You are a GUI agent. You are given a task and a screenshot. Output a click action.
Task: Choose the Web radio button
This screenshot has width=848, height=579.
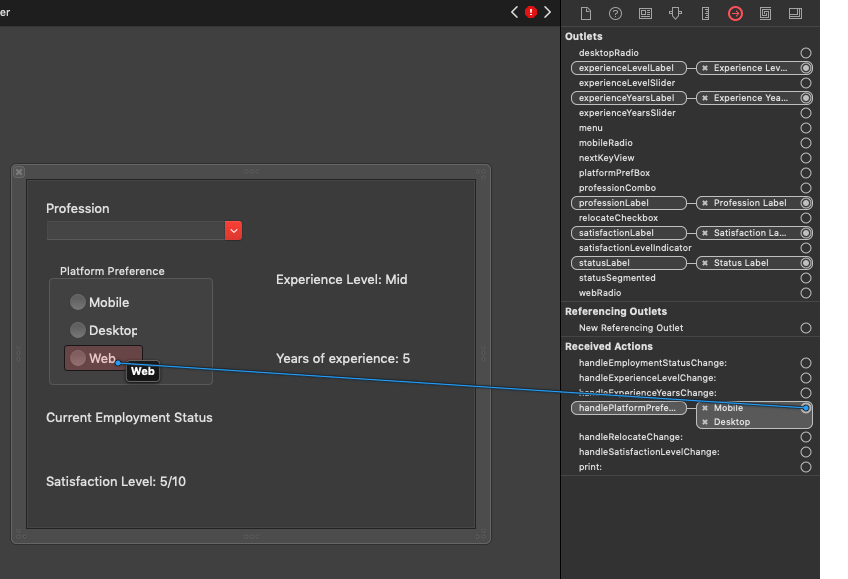coord(78,358)
